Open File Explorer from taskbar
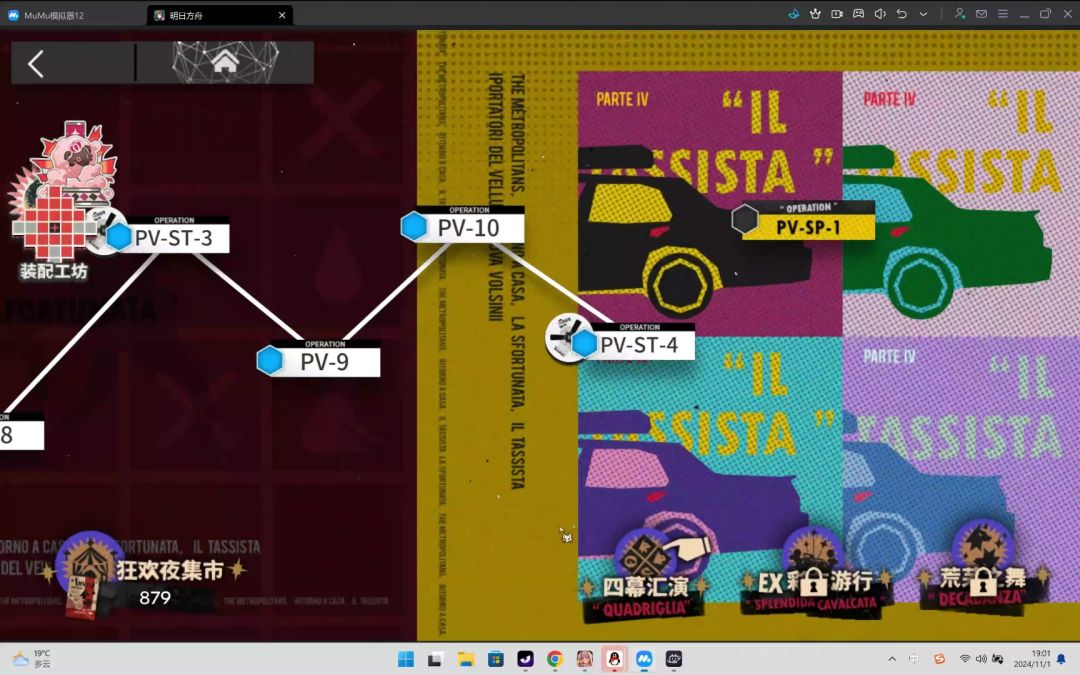Viewport: 1080px width, 675px height. click(466, 659)
